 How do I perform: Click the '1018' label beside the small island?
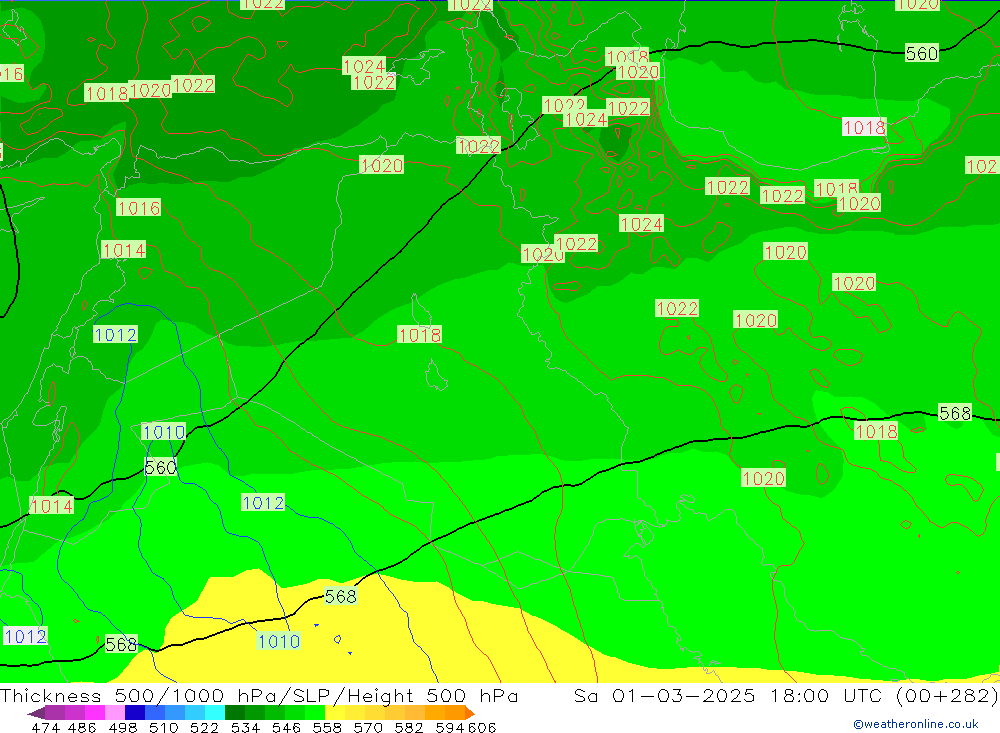click(x=419, y=334)
